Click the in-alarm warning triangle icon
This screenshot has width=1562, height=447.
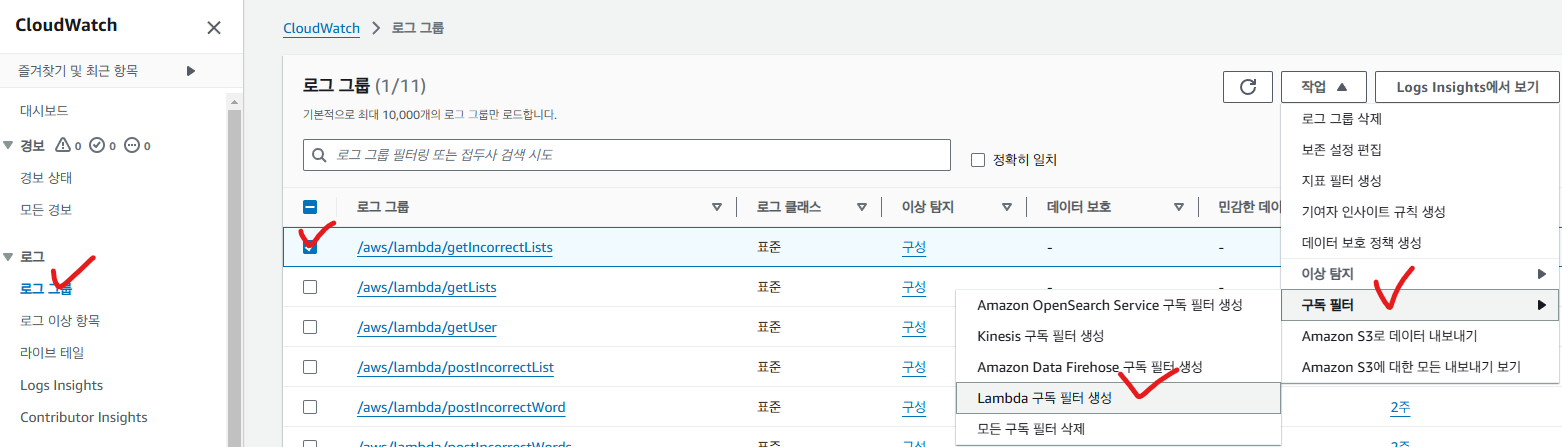pos(63,145)
